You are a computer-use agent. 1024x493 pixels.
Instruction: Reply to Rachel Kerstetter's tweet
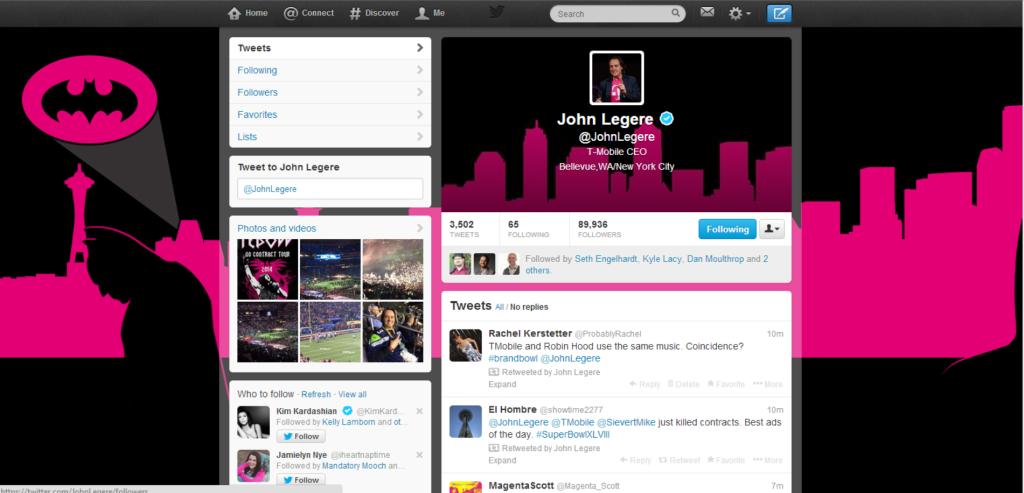coord(645,384)
